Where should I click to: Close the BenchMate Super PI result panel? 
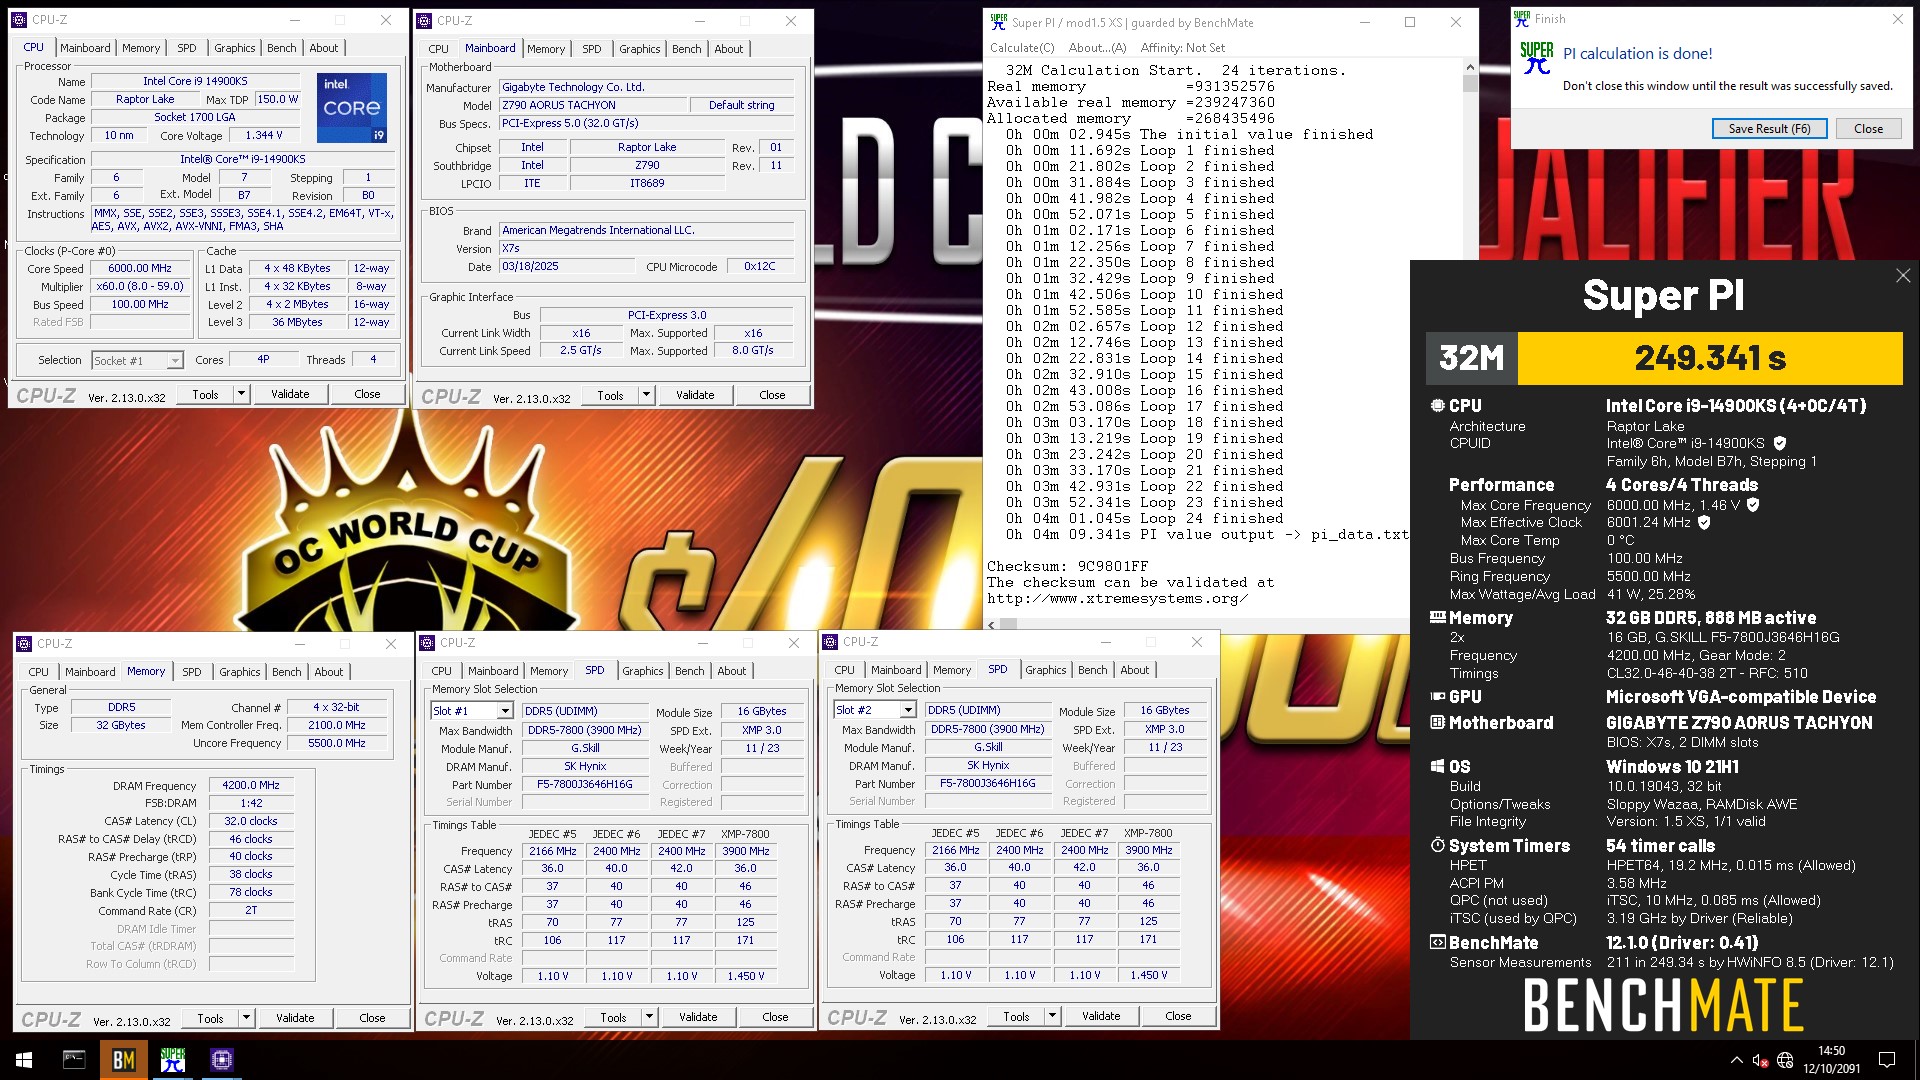(x=1902, y=275)
